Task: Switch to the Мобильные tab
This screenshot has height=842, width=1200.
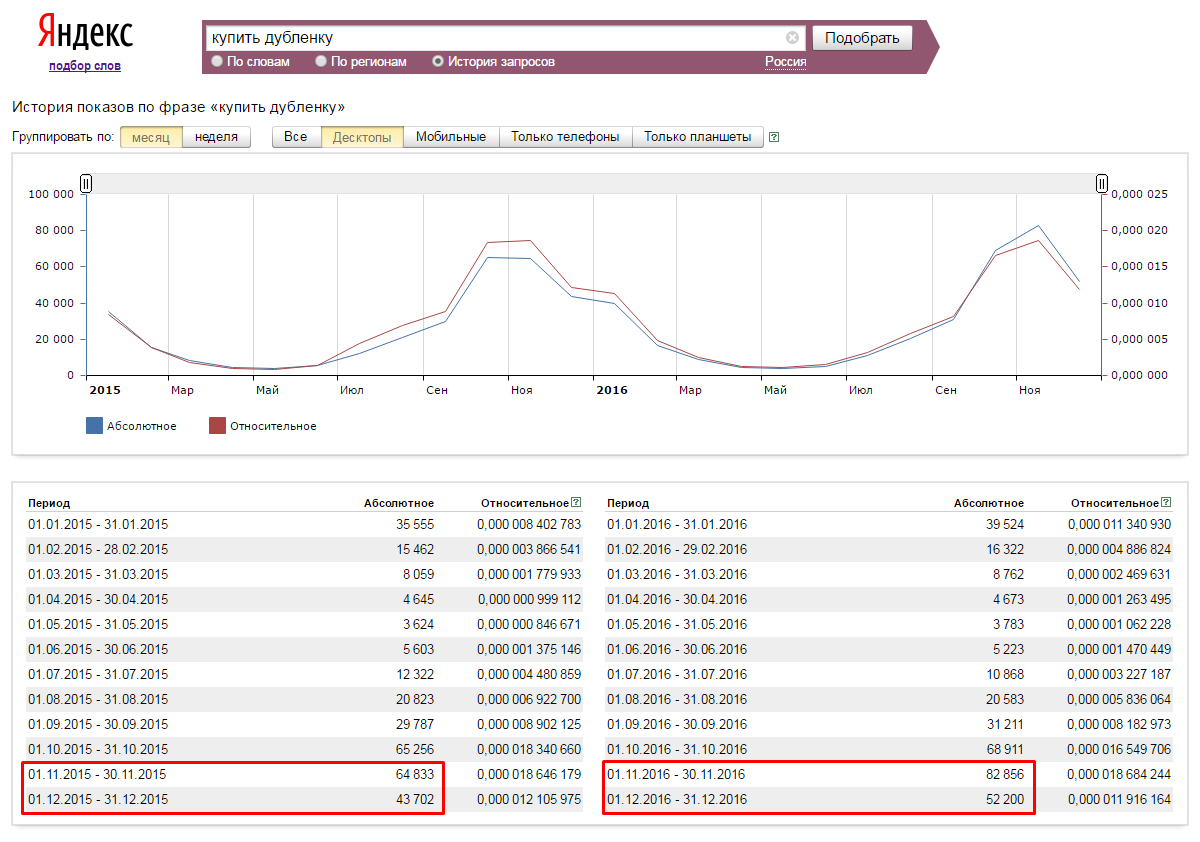Action: [451, 137]
